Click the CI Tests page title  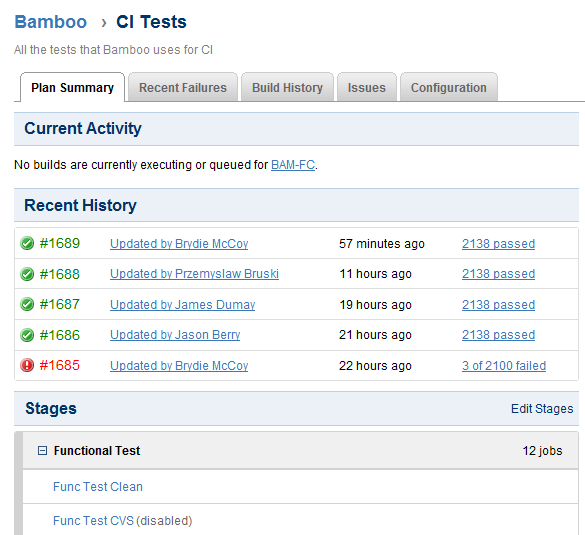151,22
